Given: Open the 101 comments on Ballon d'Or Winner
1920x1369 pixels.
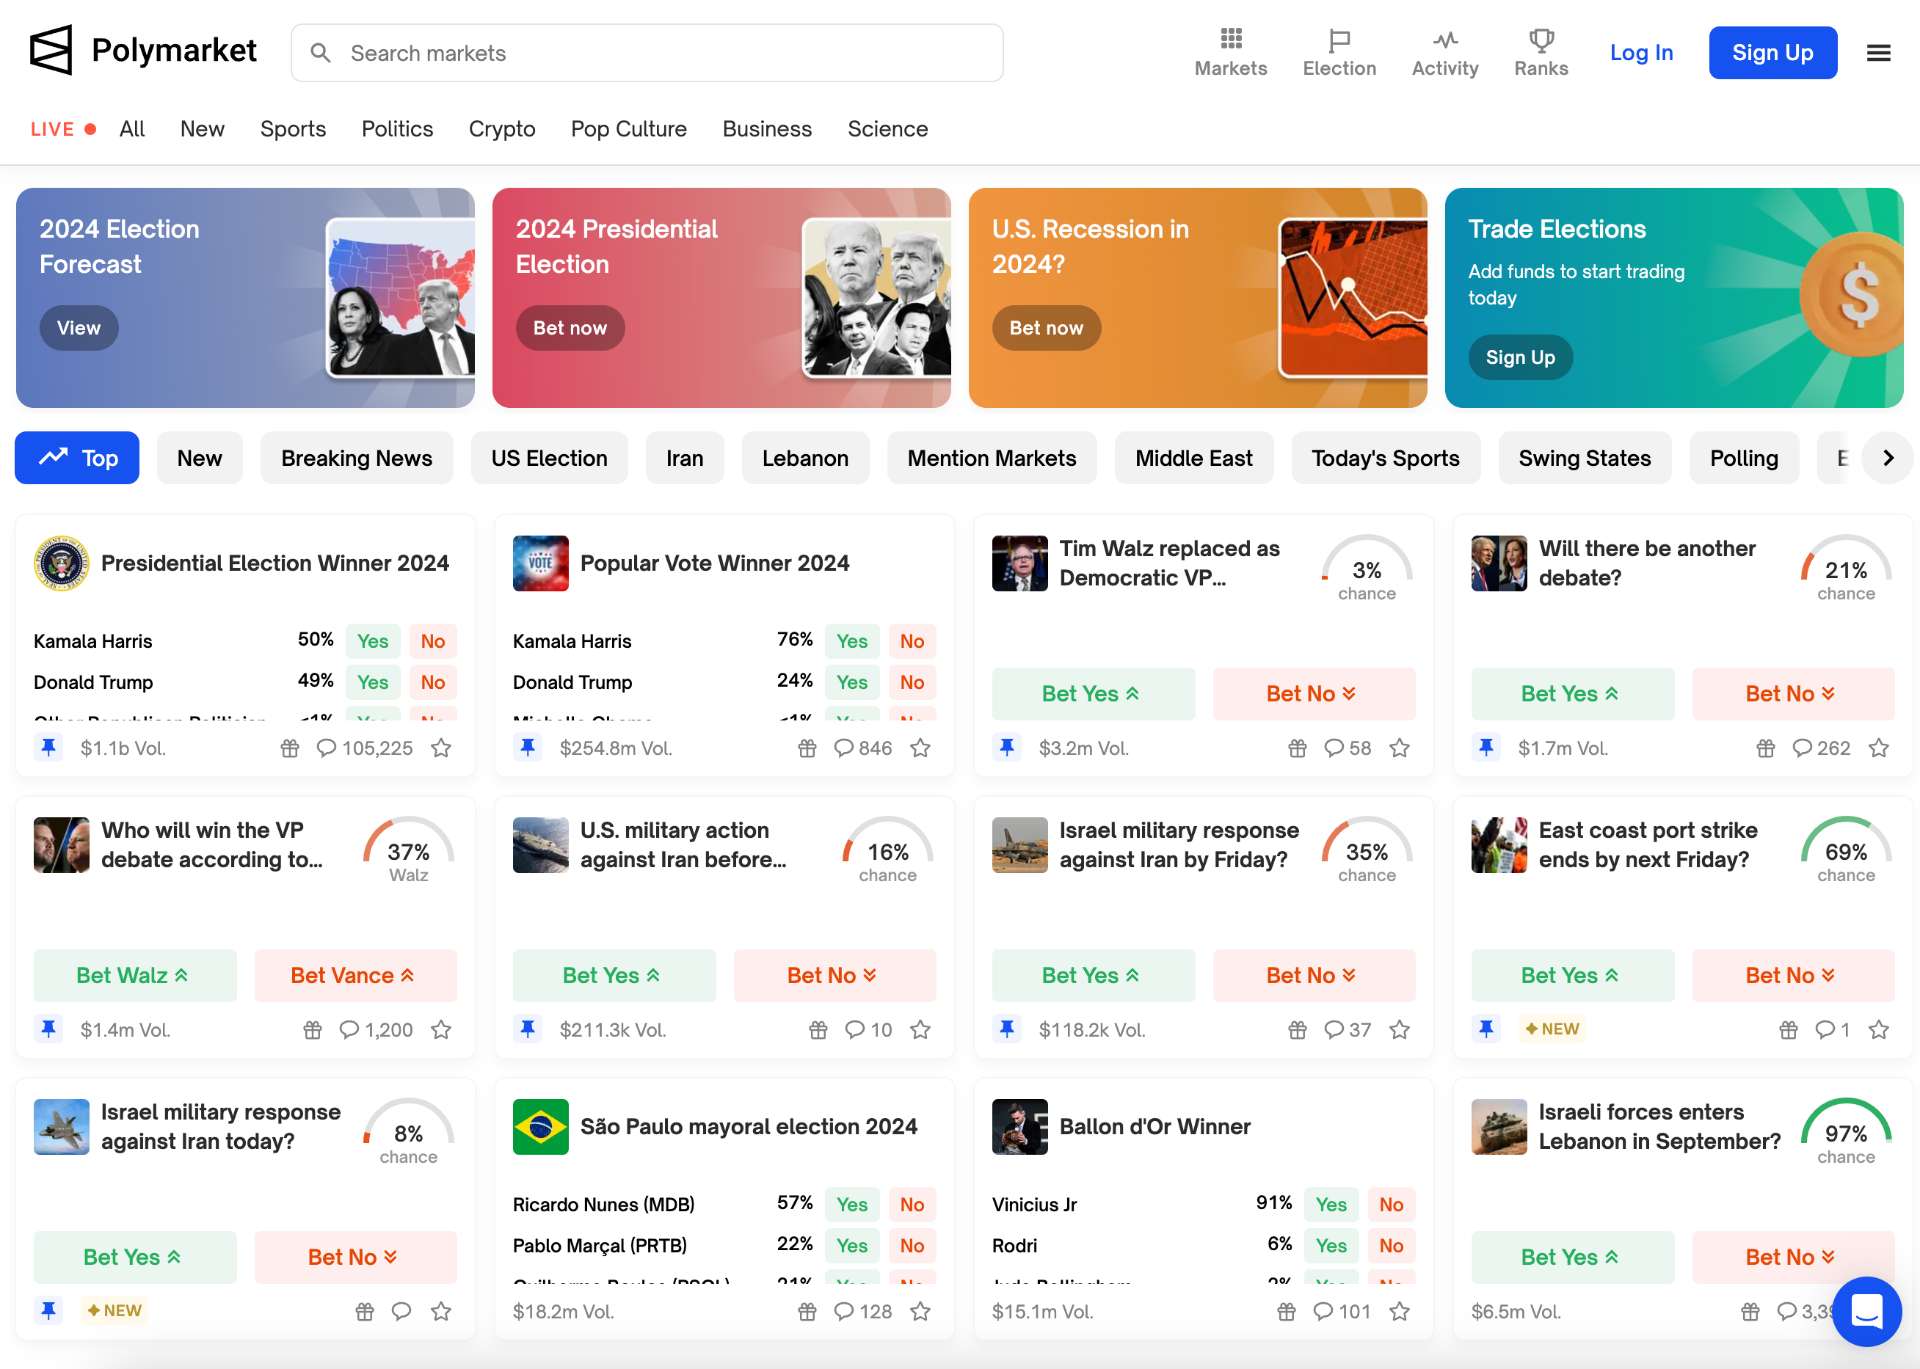Looking at the screenshot, I should point(1342,1311).
